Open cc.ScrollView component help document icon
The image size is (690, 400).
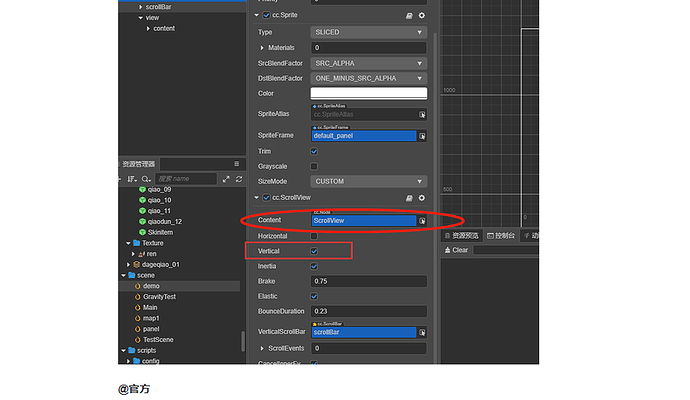click(x=409, y=198)
